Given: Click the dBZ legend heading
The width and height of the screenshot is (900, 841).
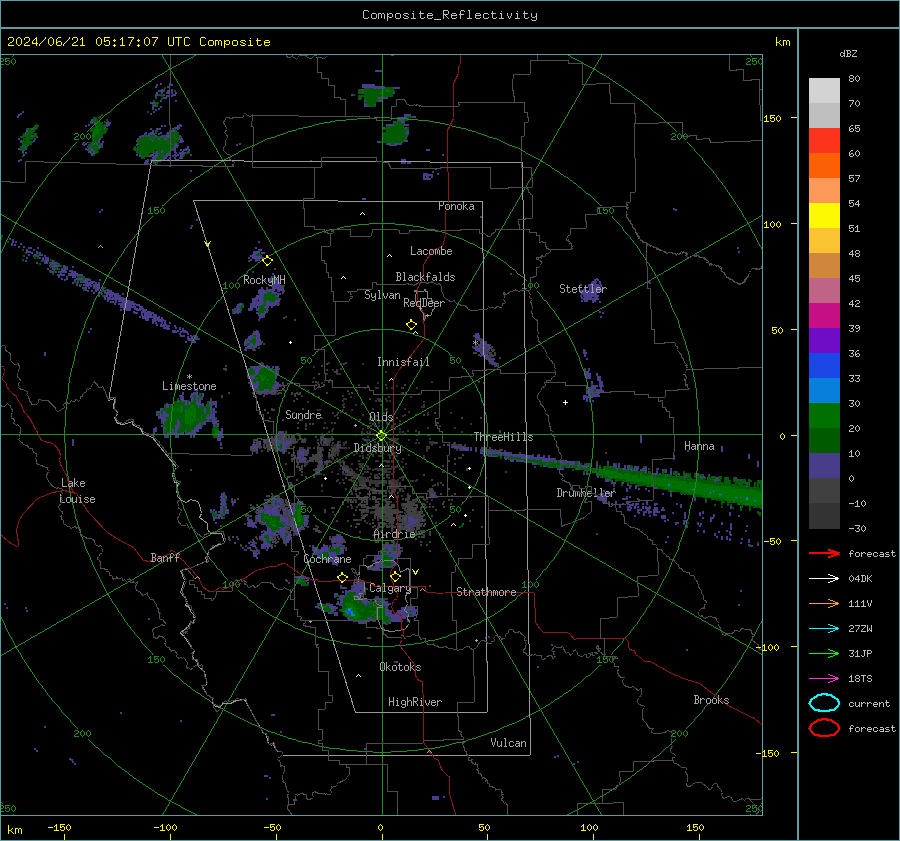Looking at the screenshot, I should (848, 53).
